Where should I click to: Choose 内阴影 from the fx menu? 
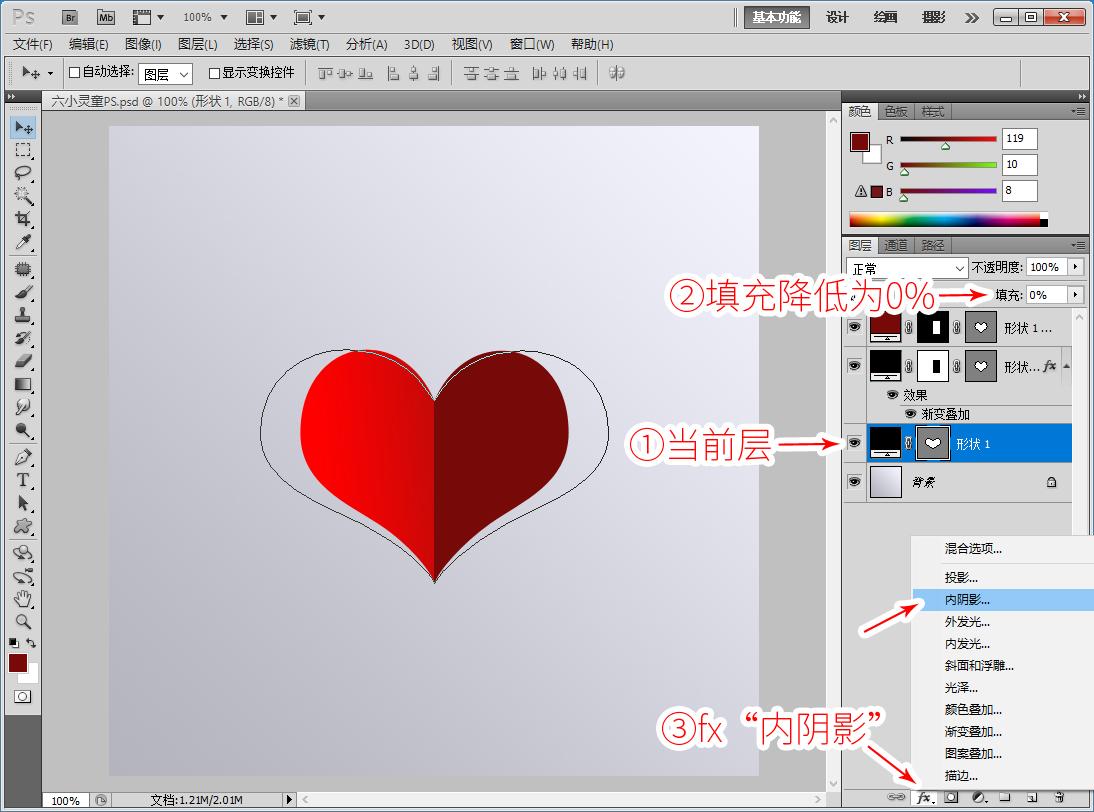(x=967, y=600)
